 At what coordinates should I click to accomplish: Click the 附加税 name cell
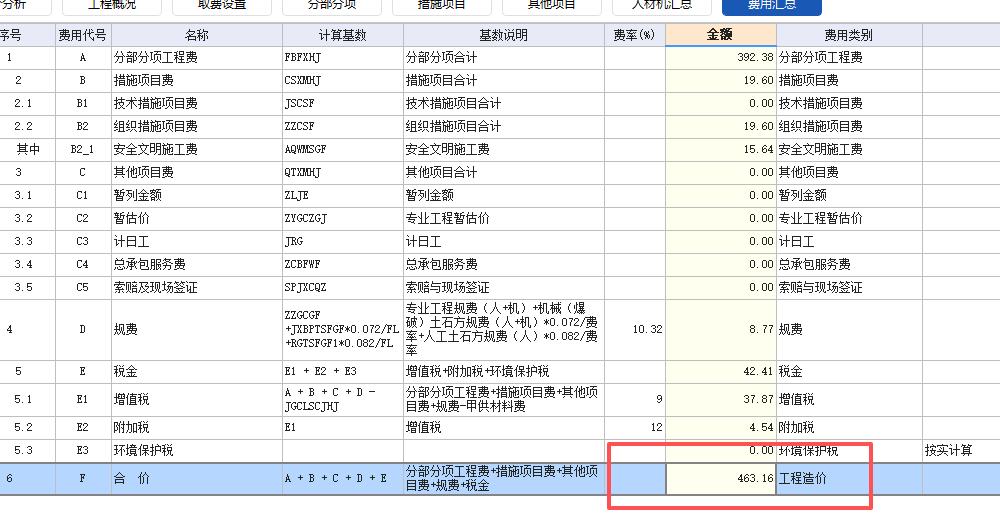[x=196, y=427]
